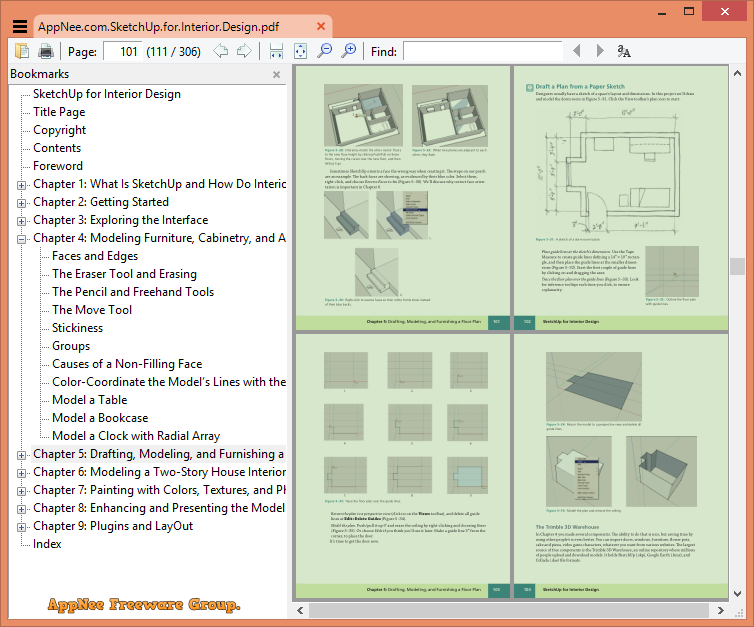Viewport: 754px width, 627px height.
Task: Click the Find text field
Action: pyautogui.click(x=483, y=51)
